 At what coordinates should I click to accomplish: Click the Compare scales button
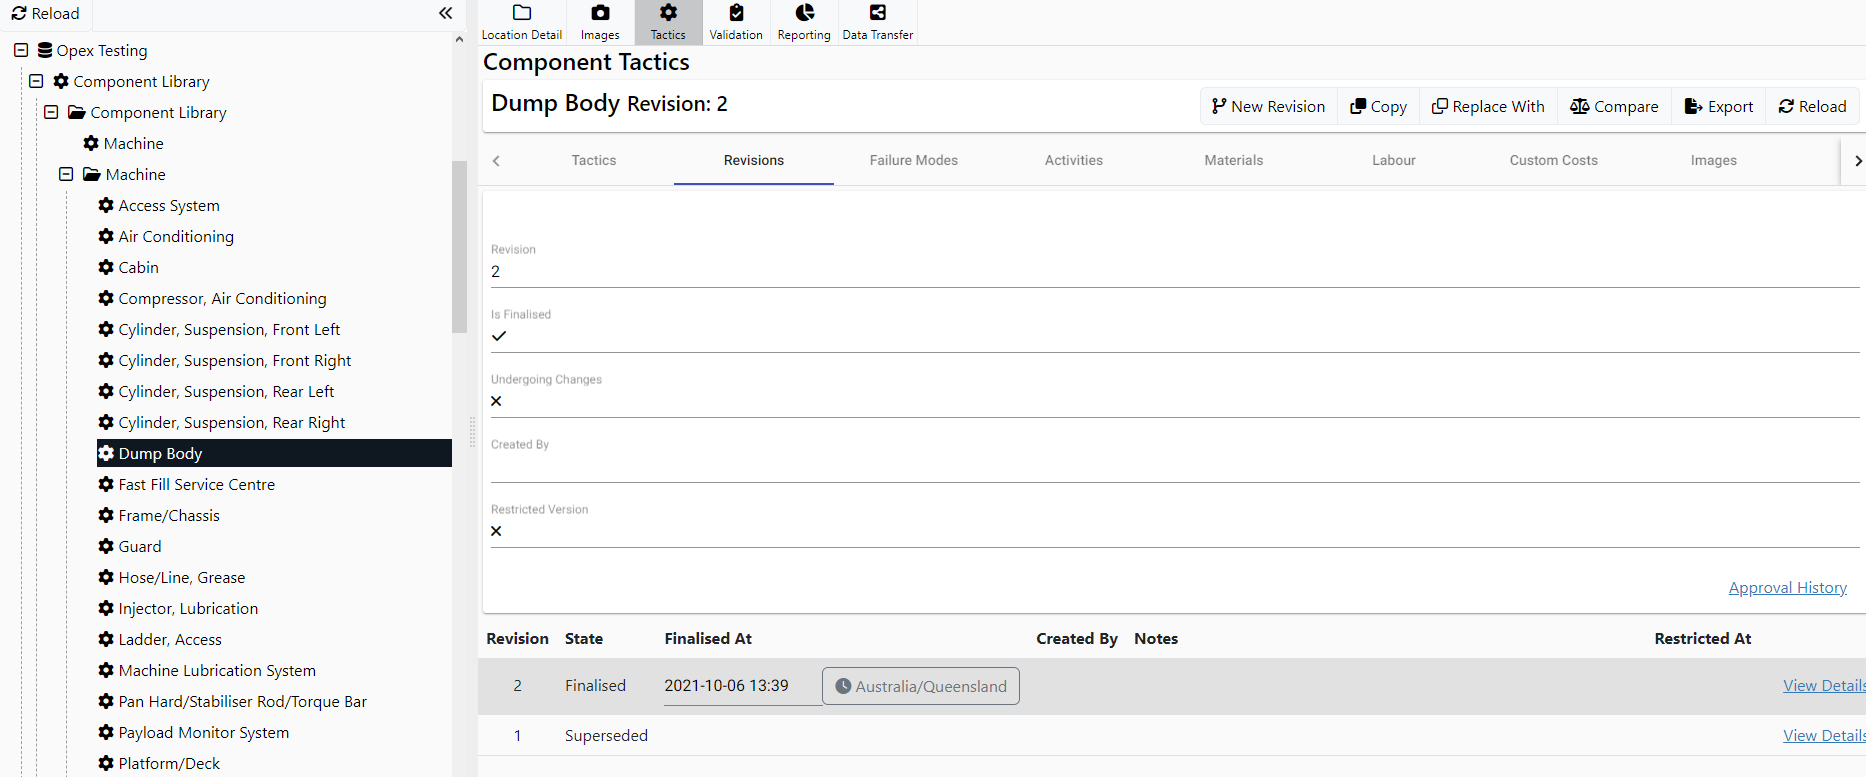1614,107
